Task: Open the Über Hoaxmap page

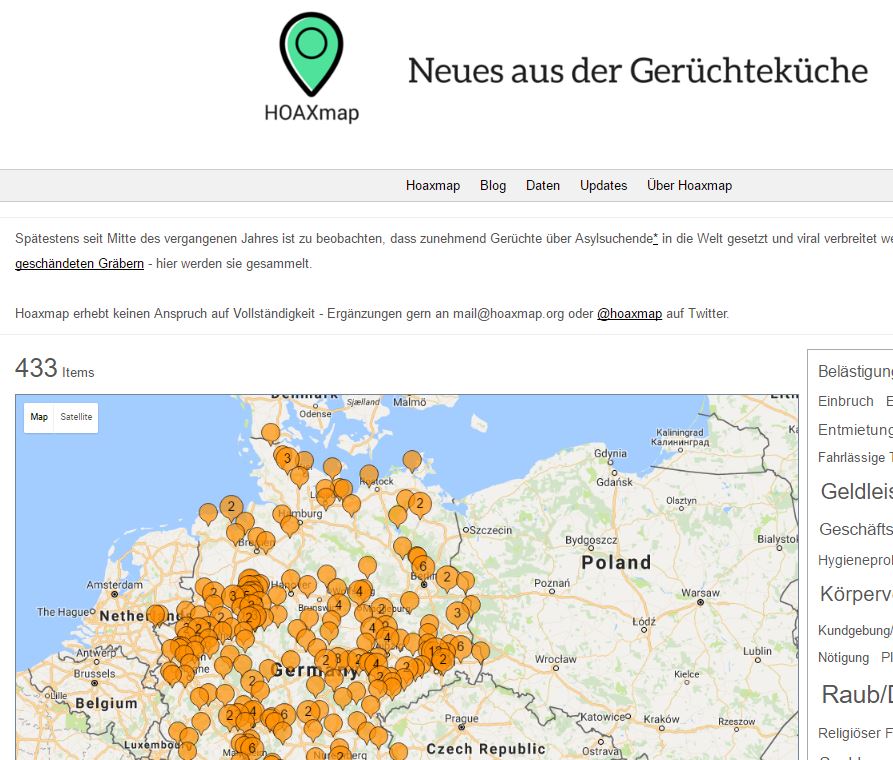Action: (x=689, y=185)
